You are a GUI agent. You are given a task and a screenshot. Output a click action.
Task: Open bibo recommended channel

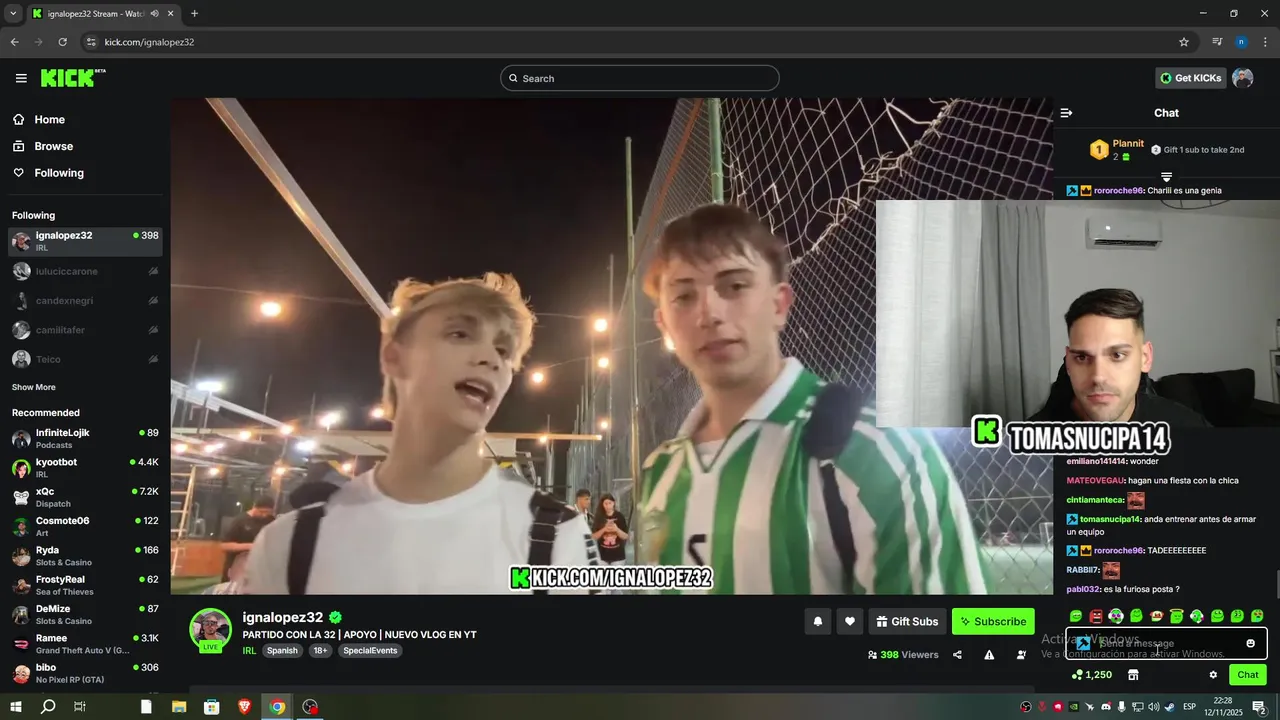[85, 673]
